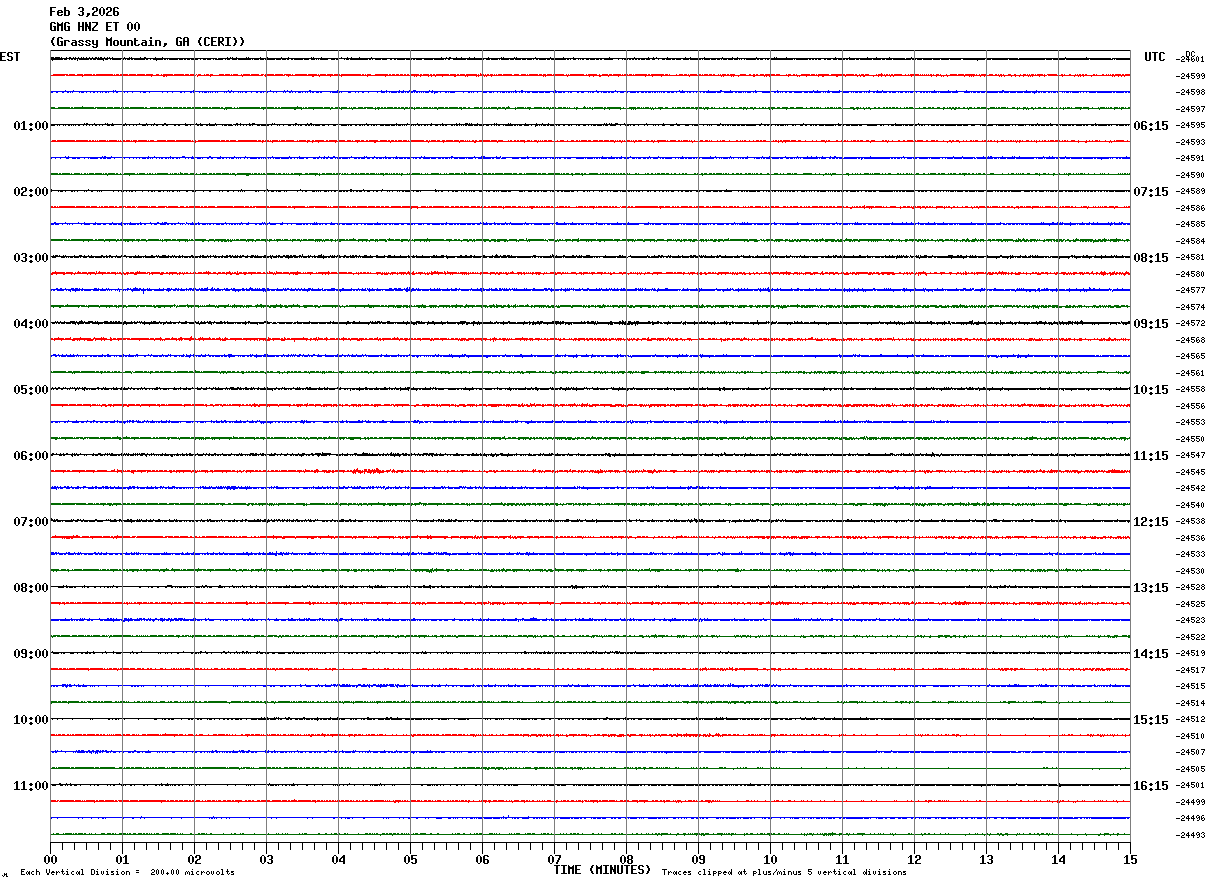The height and width of the screenshot is (886, 1210).
Task: Click the '06:15' UTC time label
Action: coord(1151,126)
